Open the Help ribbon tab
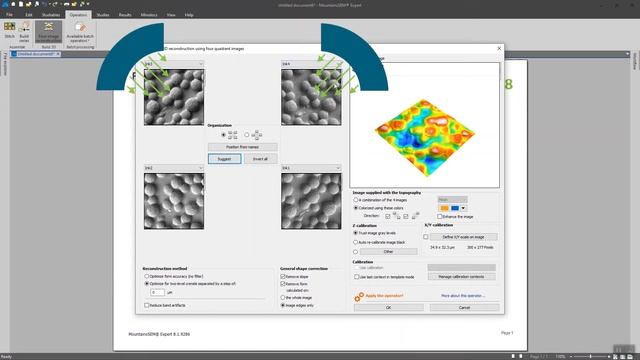640x360 pixels. tap(189, 15)
